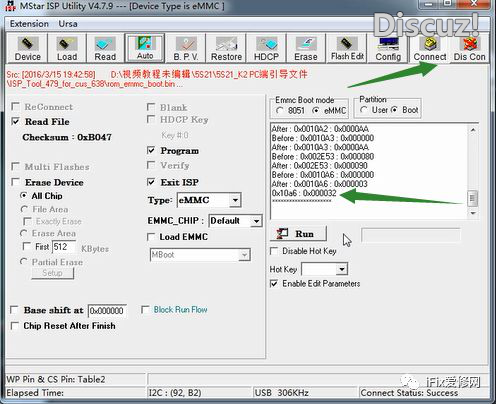Toggle Enable Edit Parameters checkbox
The image size is (496, 404).
[274, 284]
